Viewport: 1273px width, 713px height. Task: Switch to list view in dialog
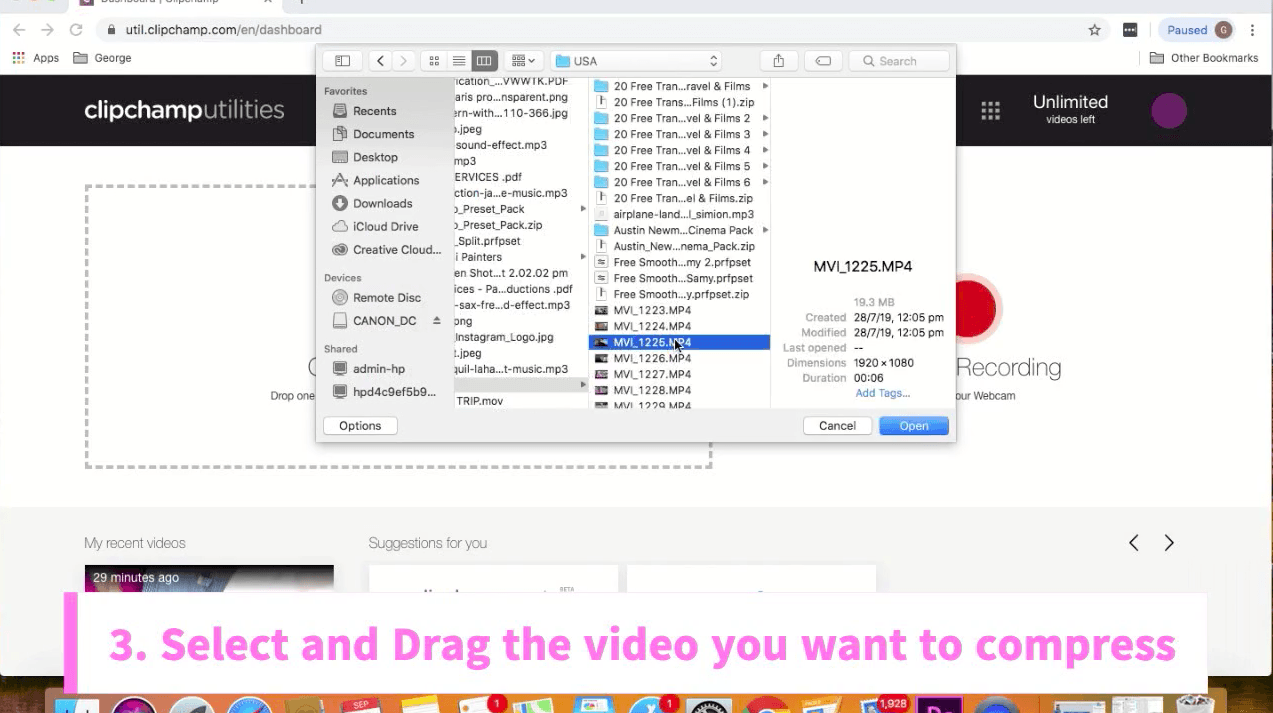click(x=459, y=61)
